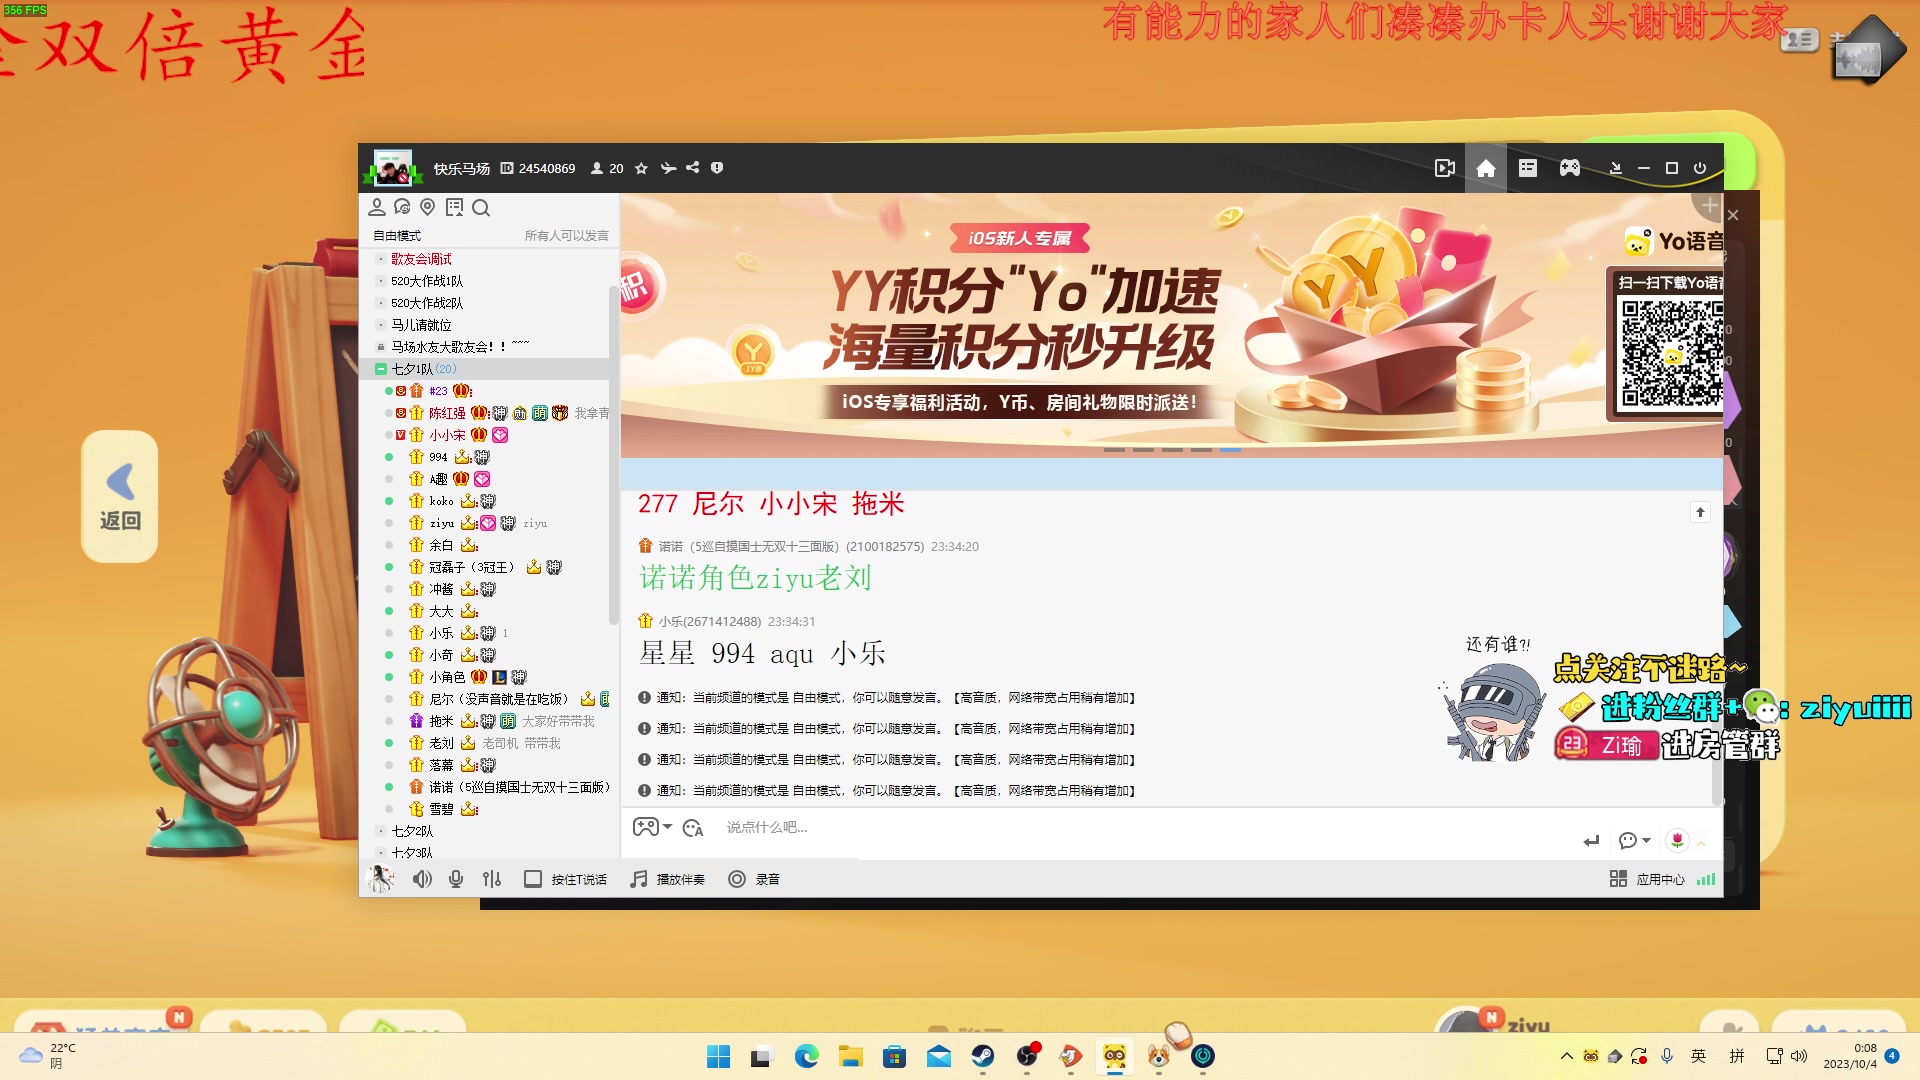1920x1080 pixels.
Task: Click the favorite star icon in channel header
Action: point(641,168)
